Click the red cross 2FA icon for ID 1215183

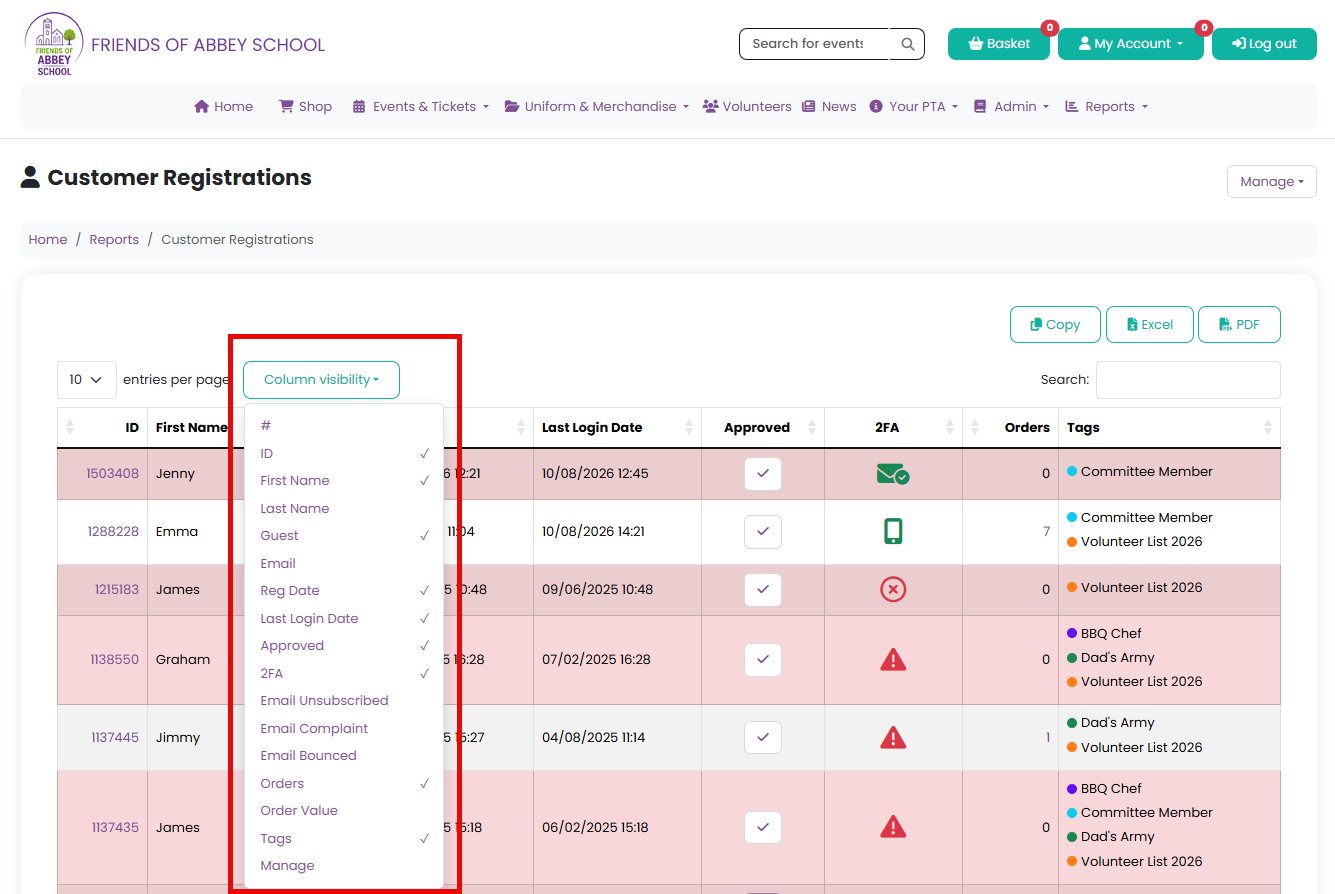[893, 590]
